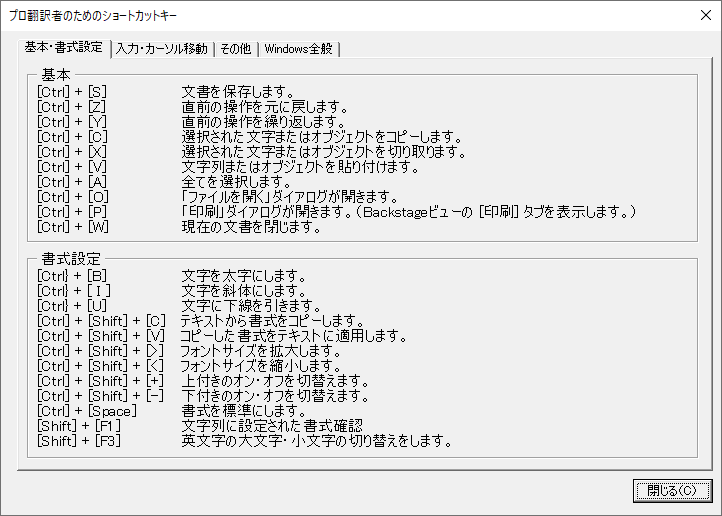Click the [Ctrl] + [Z] shortcut label
Viewport: 722px width, 516px height.
(x=71, y=107)
